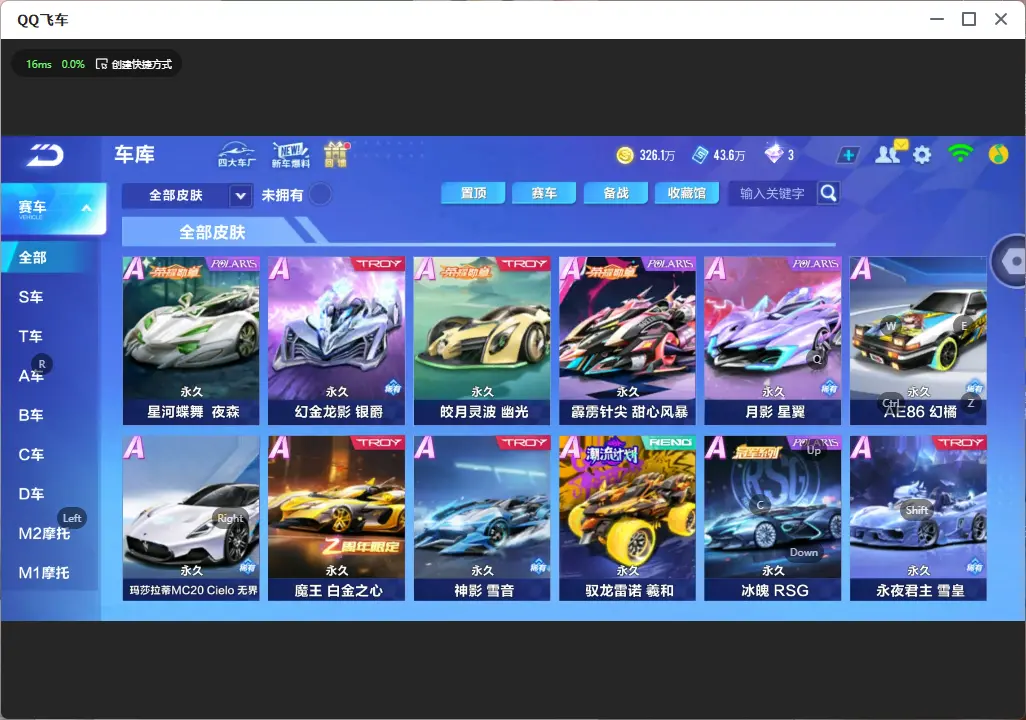Click the yellow-green globe icon
The image size is (1026, 720).
click(x=998, y=154)
